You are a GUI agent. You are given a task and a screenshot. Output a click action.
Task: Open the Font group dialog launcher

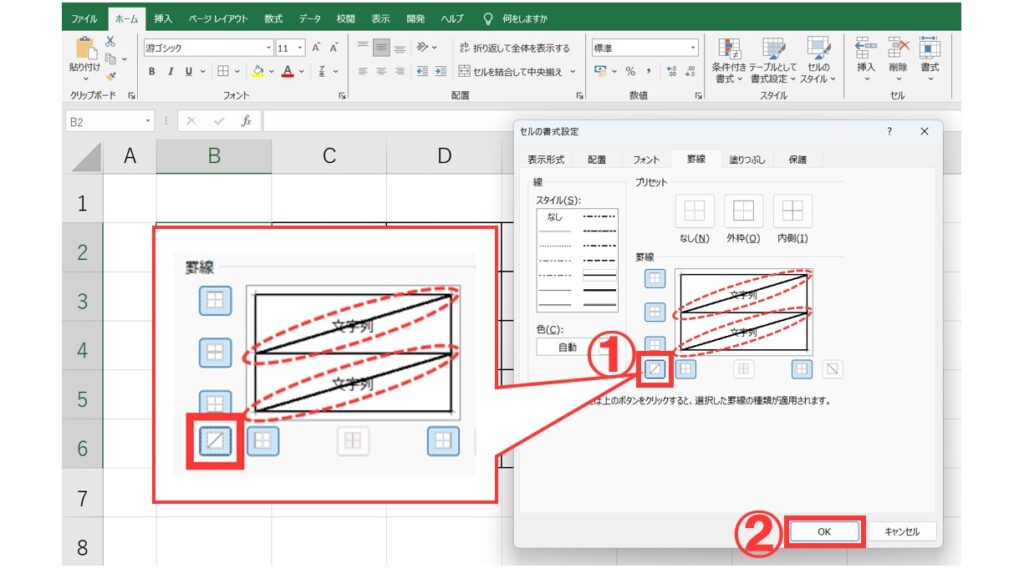(342, 95)
